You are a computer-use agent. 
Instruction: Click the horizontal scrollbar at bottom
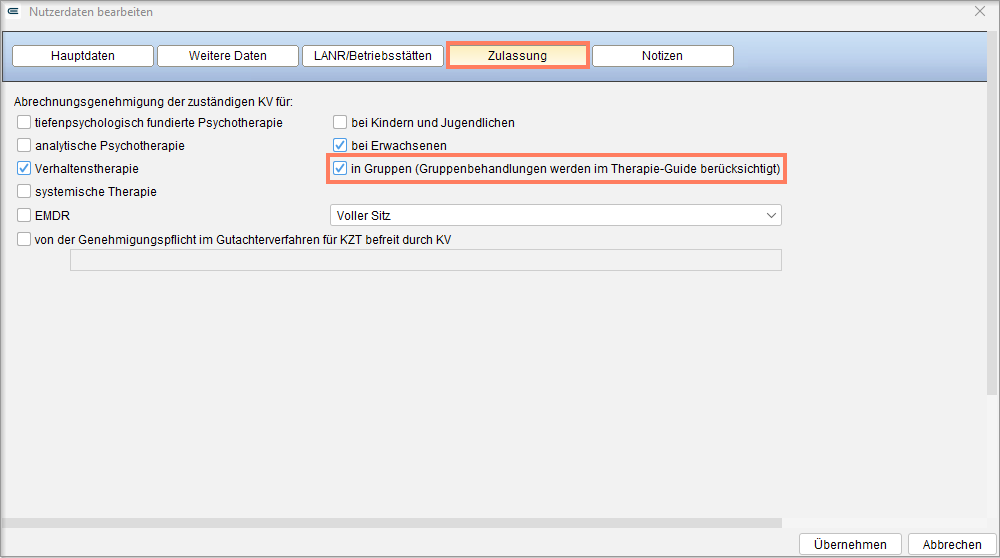click(x=392, y=523)
